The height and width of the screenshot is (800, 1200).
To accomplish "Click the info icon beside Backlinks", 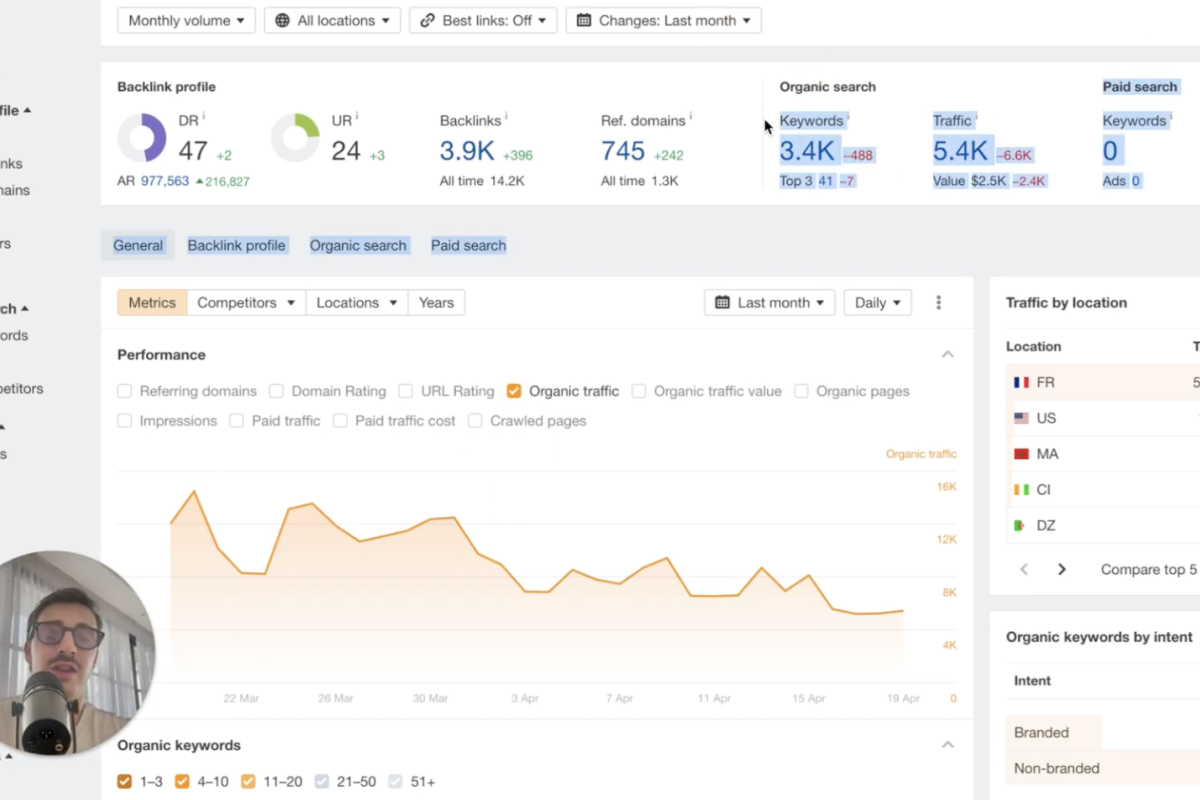I will [x=506, y=118].
